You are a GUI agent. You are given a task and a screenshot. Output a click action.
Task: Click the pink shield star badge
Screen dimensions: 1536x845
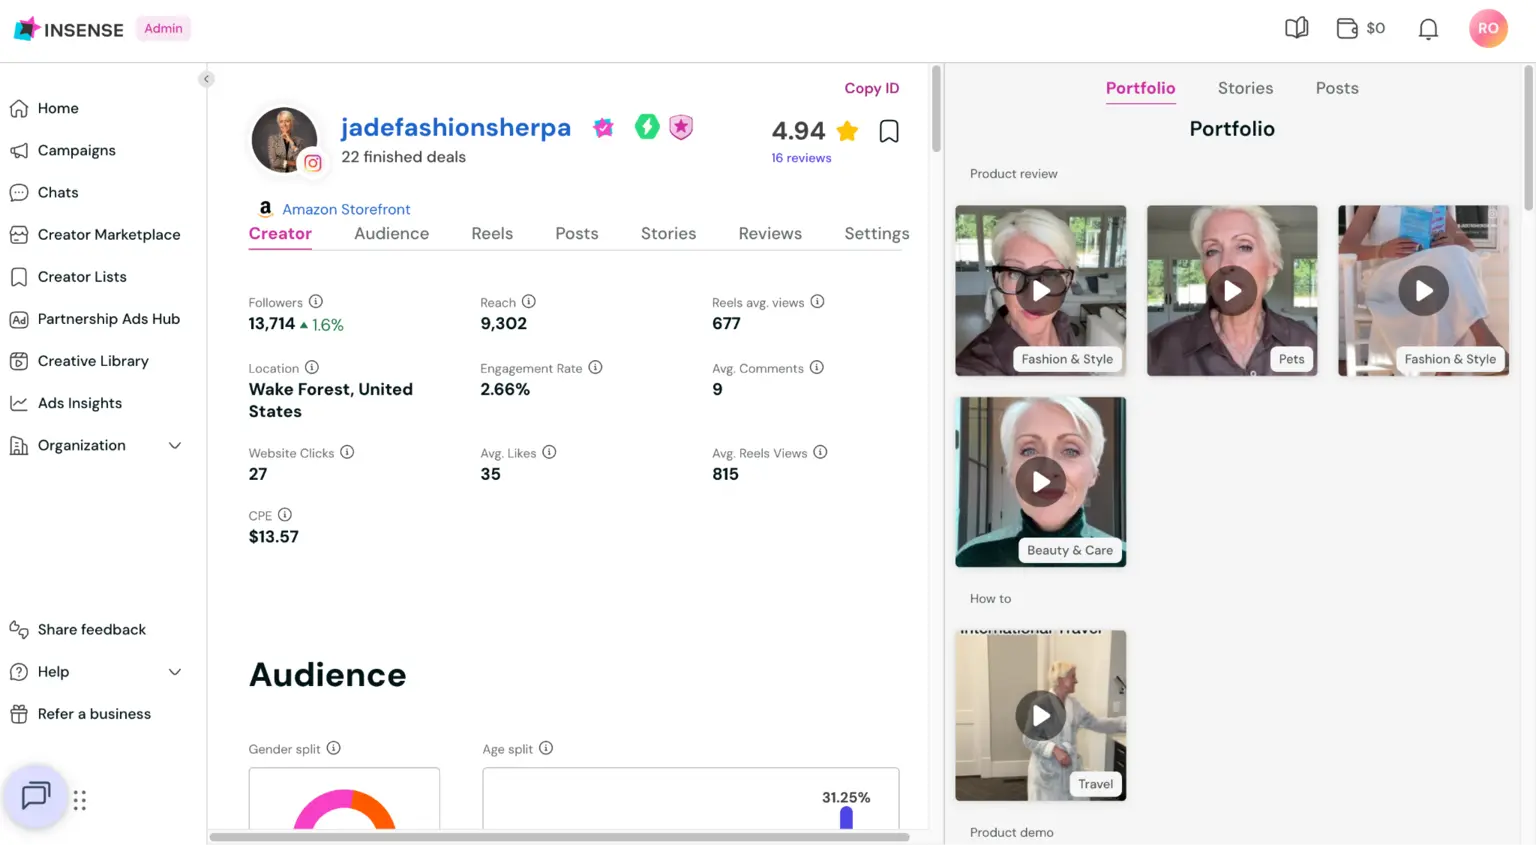[681, 127]
